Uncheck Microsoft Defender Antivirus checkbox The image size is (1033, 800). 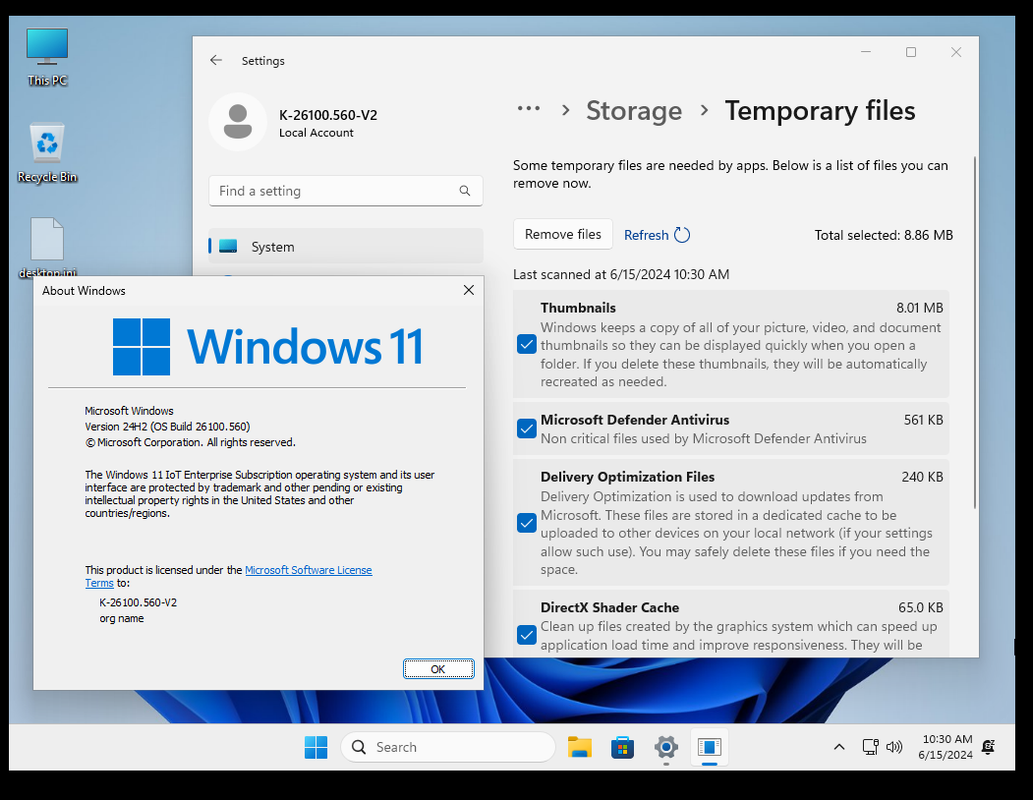pyautogui.click(x=526, y=428)
